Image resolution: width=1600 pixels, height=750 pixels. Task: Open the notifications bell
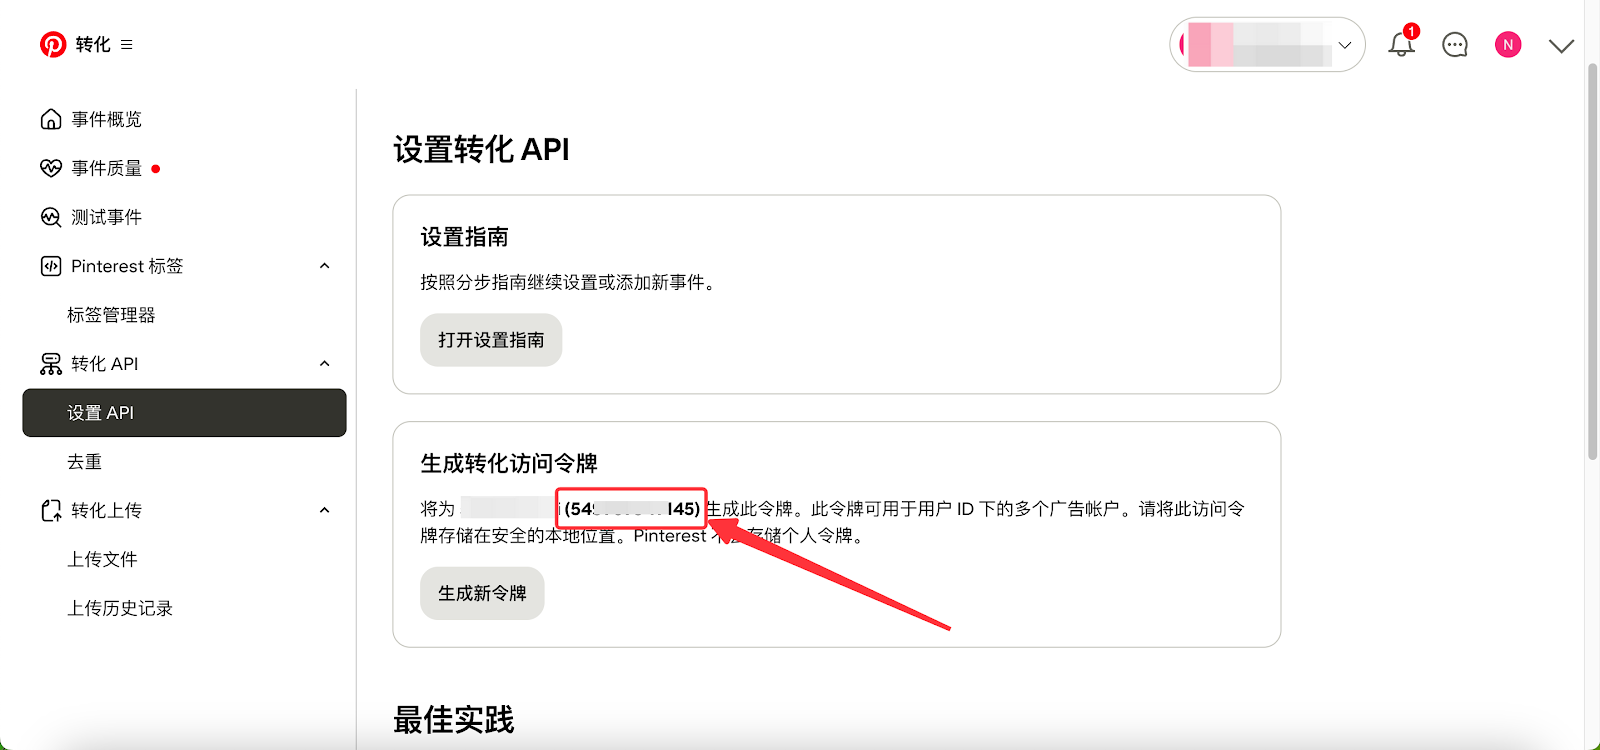click(x=1401, y=44)
